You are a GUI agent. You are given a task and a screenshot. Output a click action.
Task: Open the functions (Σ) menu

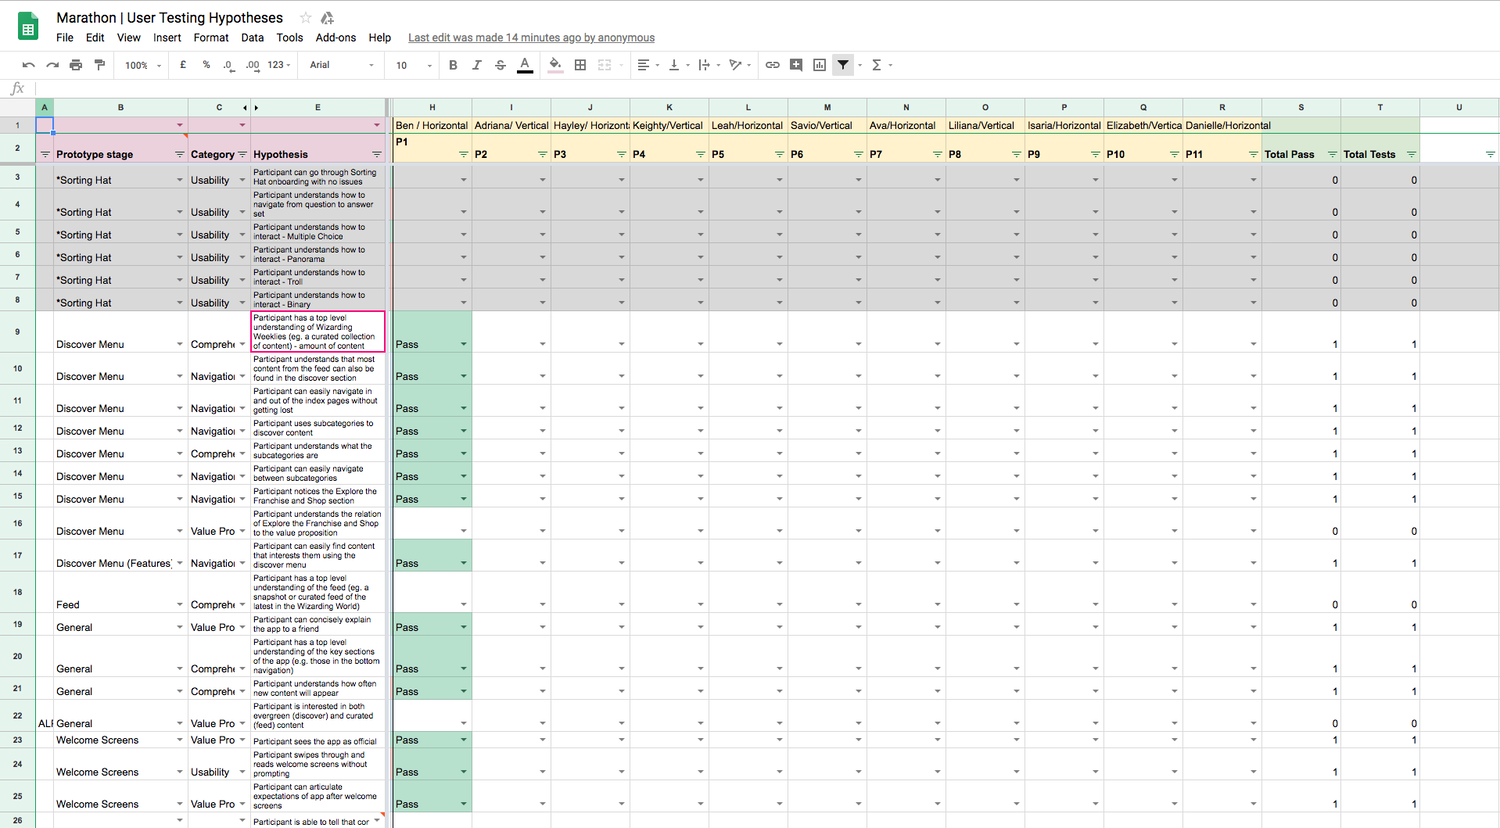(880, 65)
